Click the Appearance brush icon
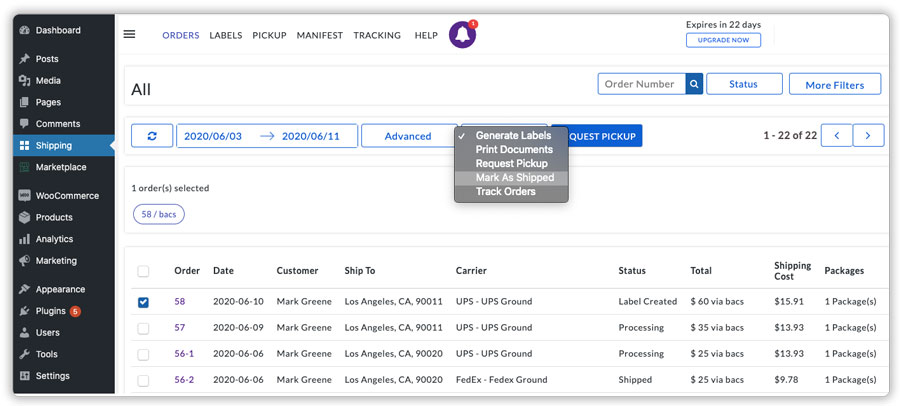900x406 pixels. pyautogui.click(x=24, y=289)
